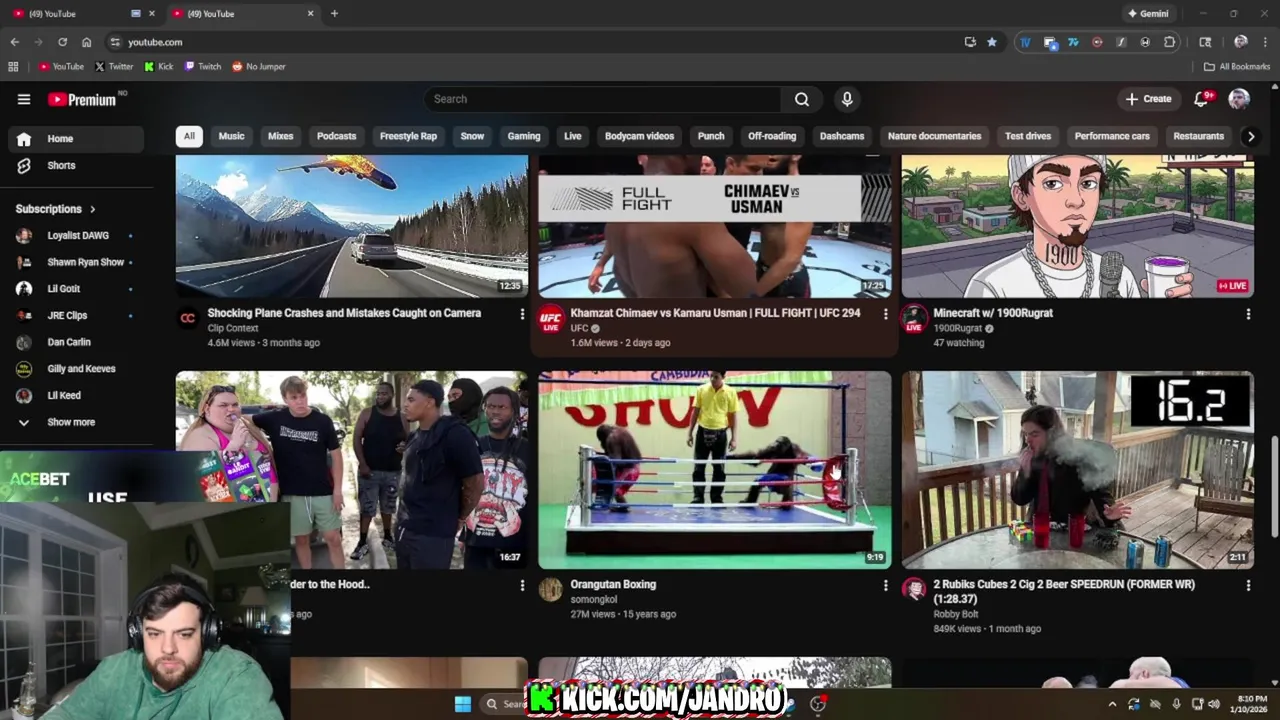Open 1900Rugrat live channel avatar
The image size is (1280, 720).
pos(913,319)
